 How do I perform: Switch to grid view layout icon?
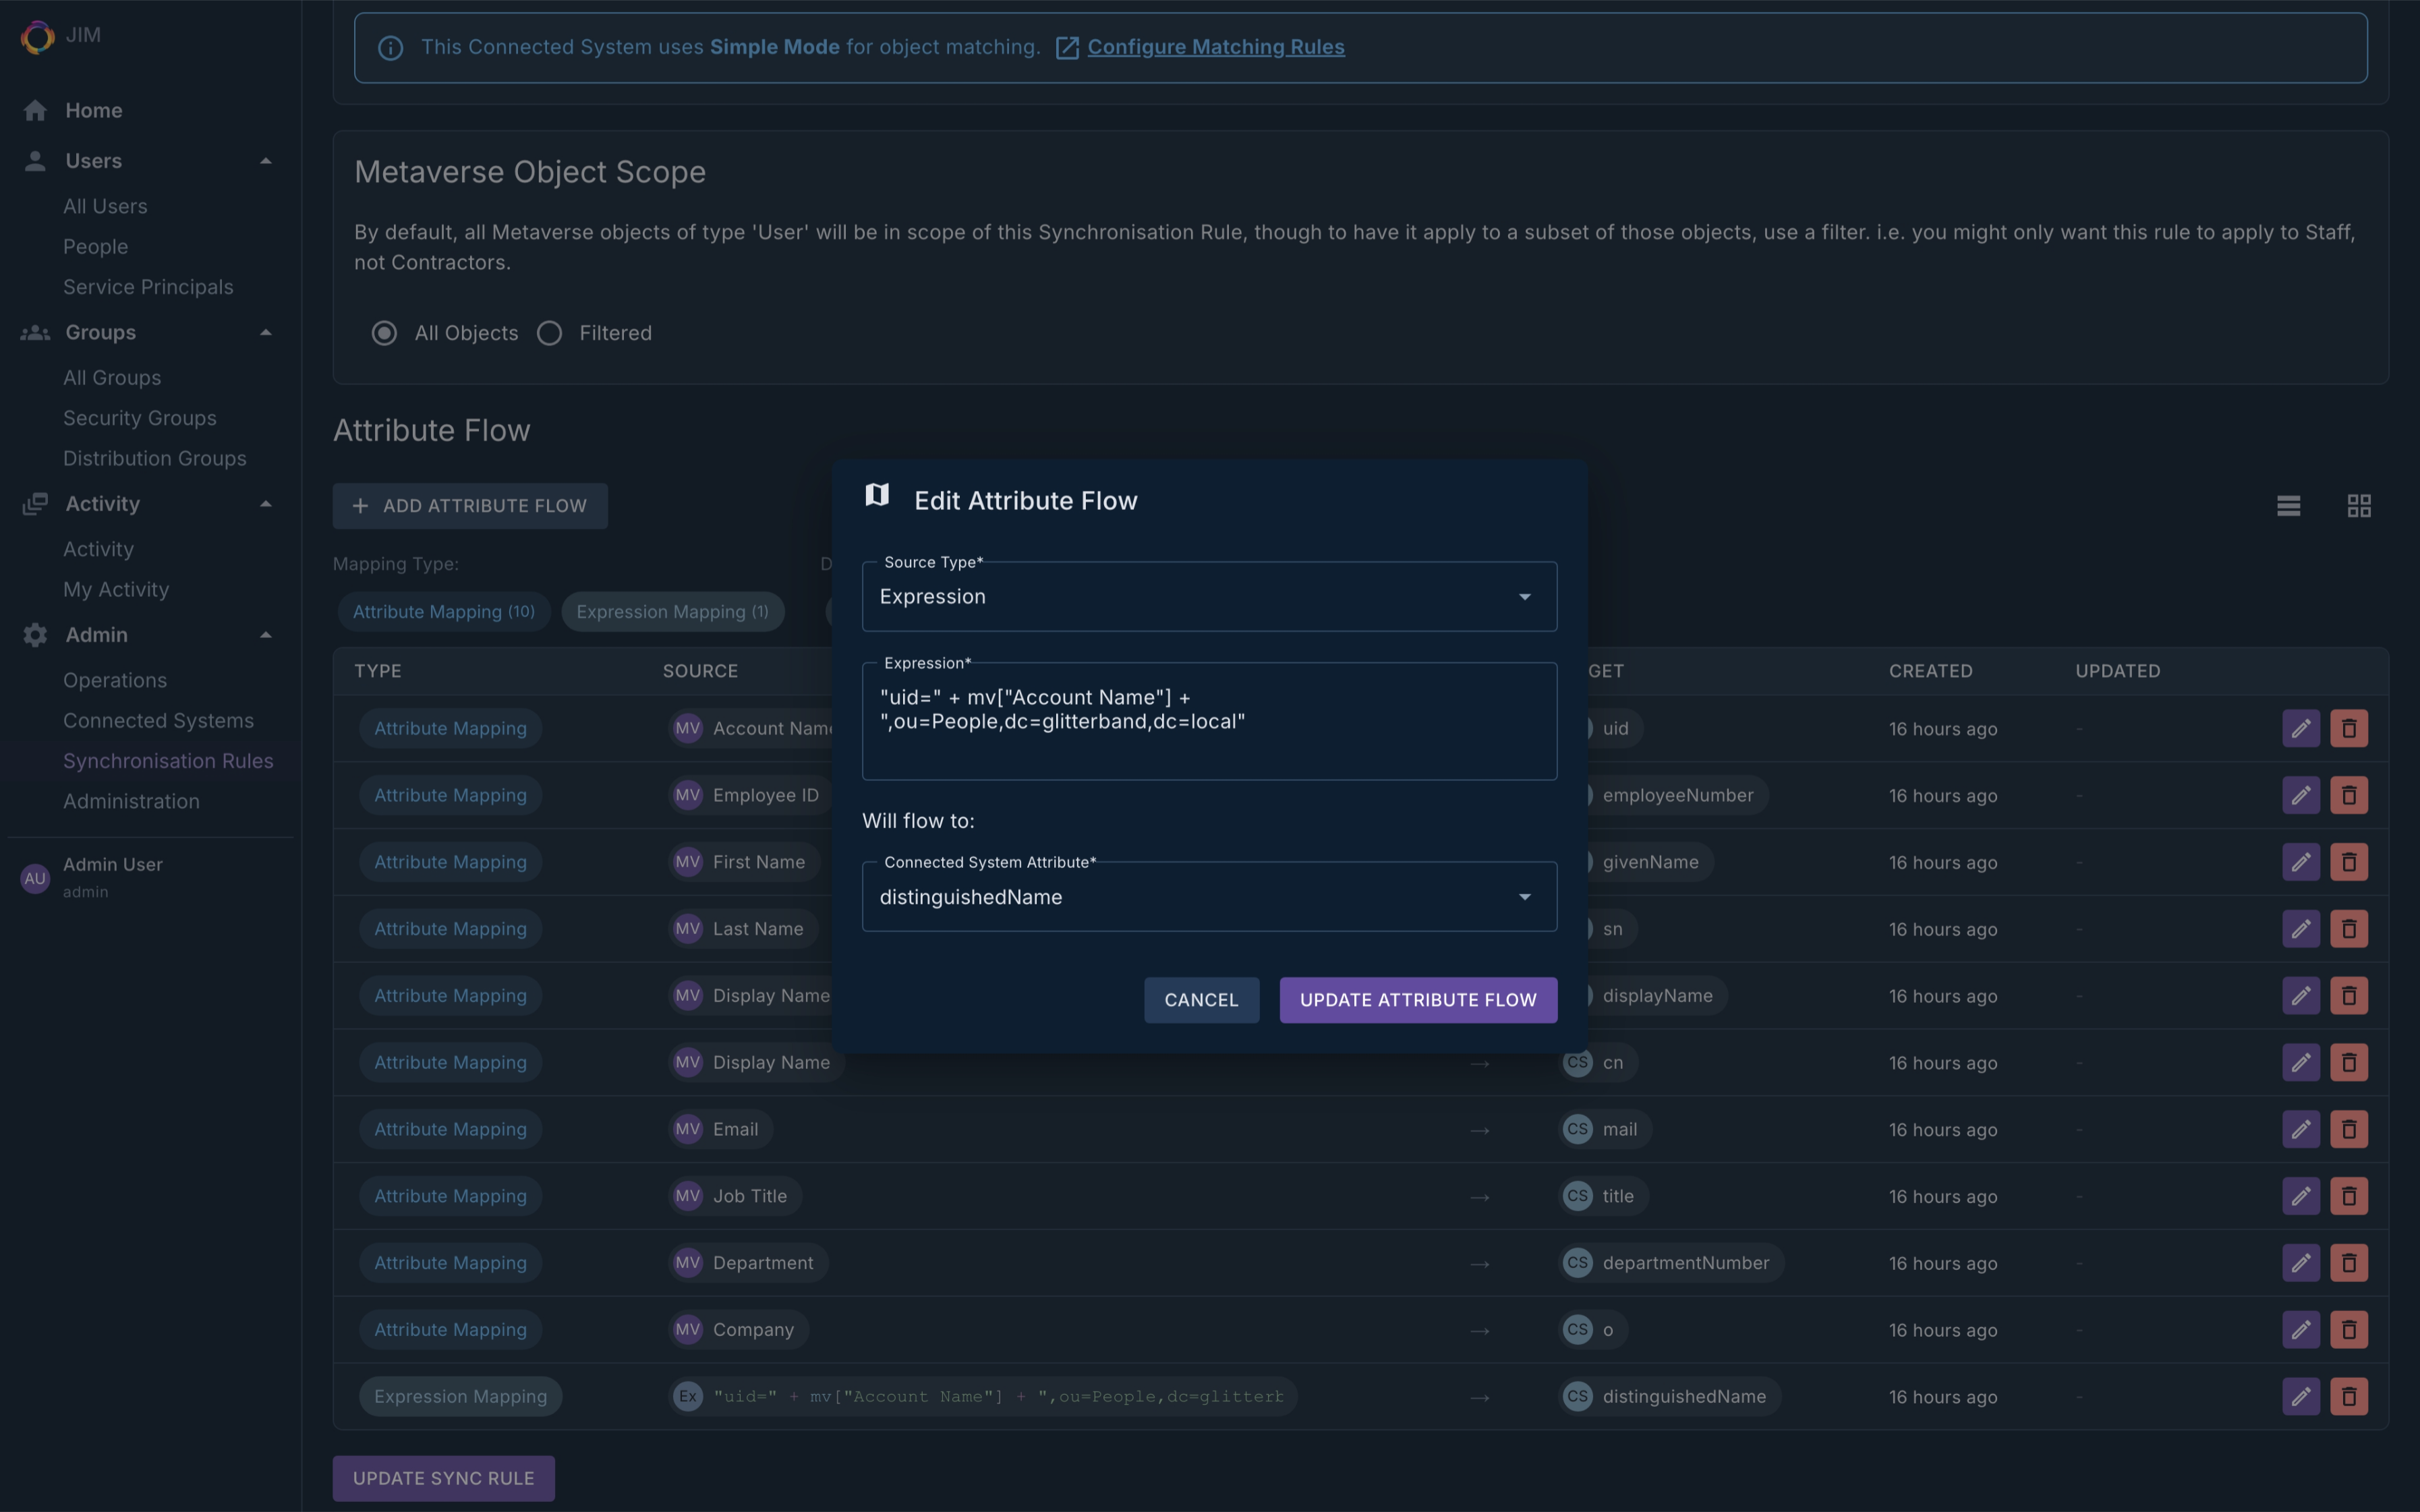[2358, 506]
